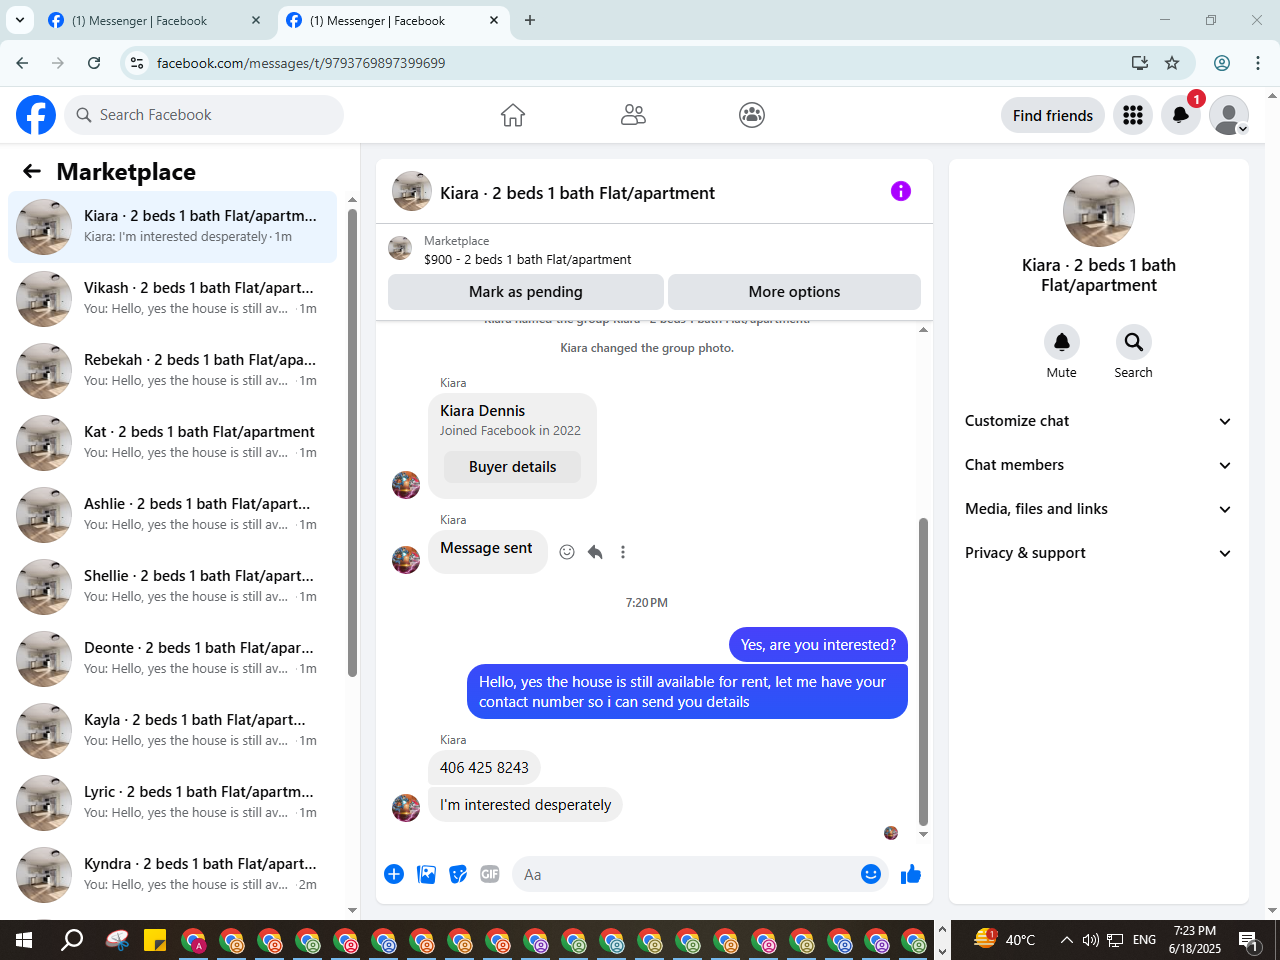Open Chrome's three-dot menu

click(1258, 63)
